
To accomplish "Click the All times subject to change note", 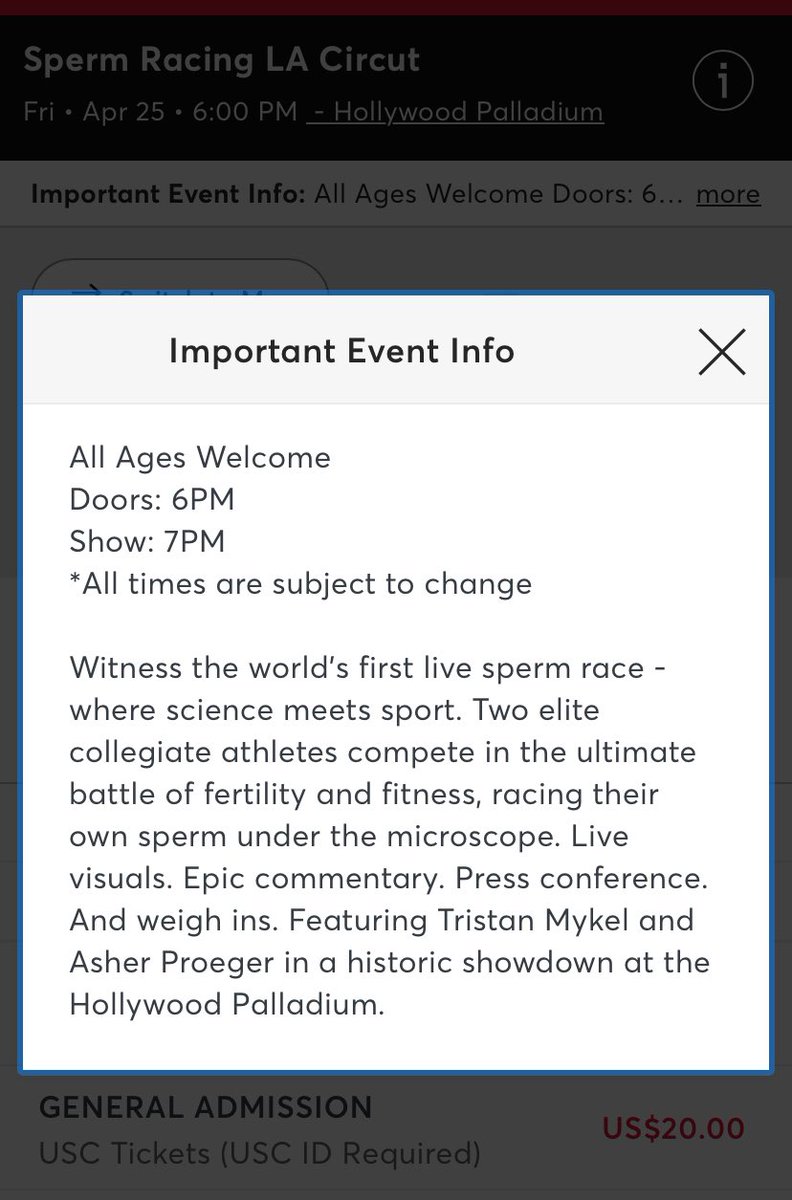I will (x=301, y=583).
